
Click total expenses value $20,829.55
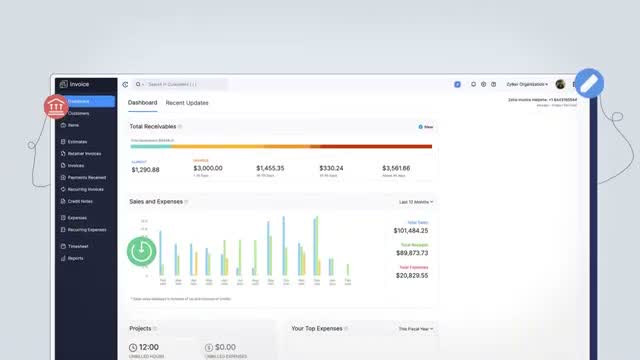(412, 276)
